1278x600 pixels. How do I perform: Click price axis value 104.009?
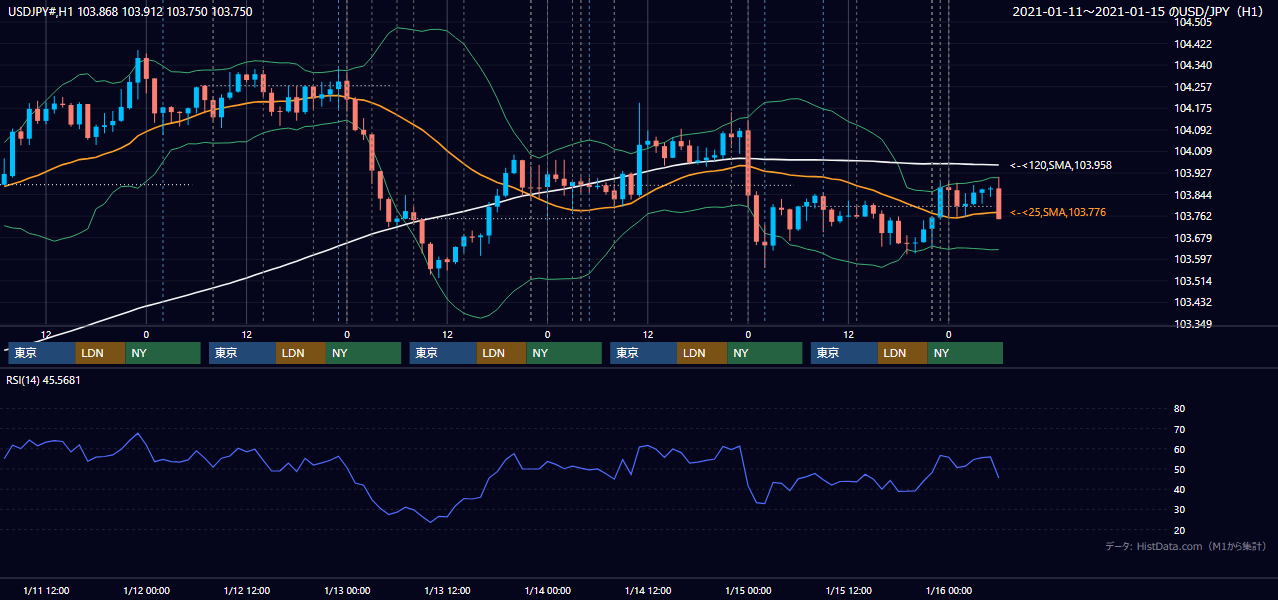[x=1193, y=152]
